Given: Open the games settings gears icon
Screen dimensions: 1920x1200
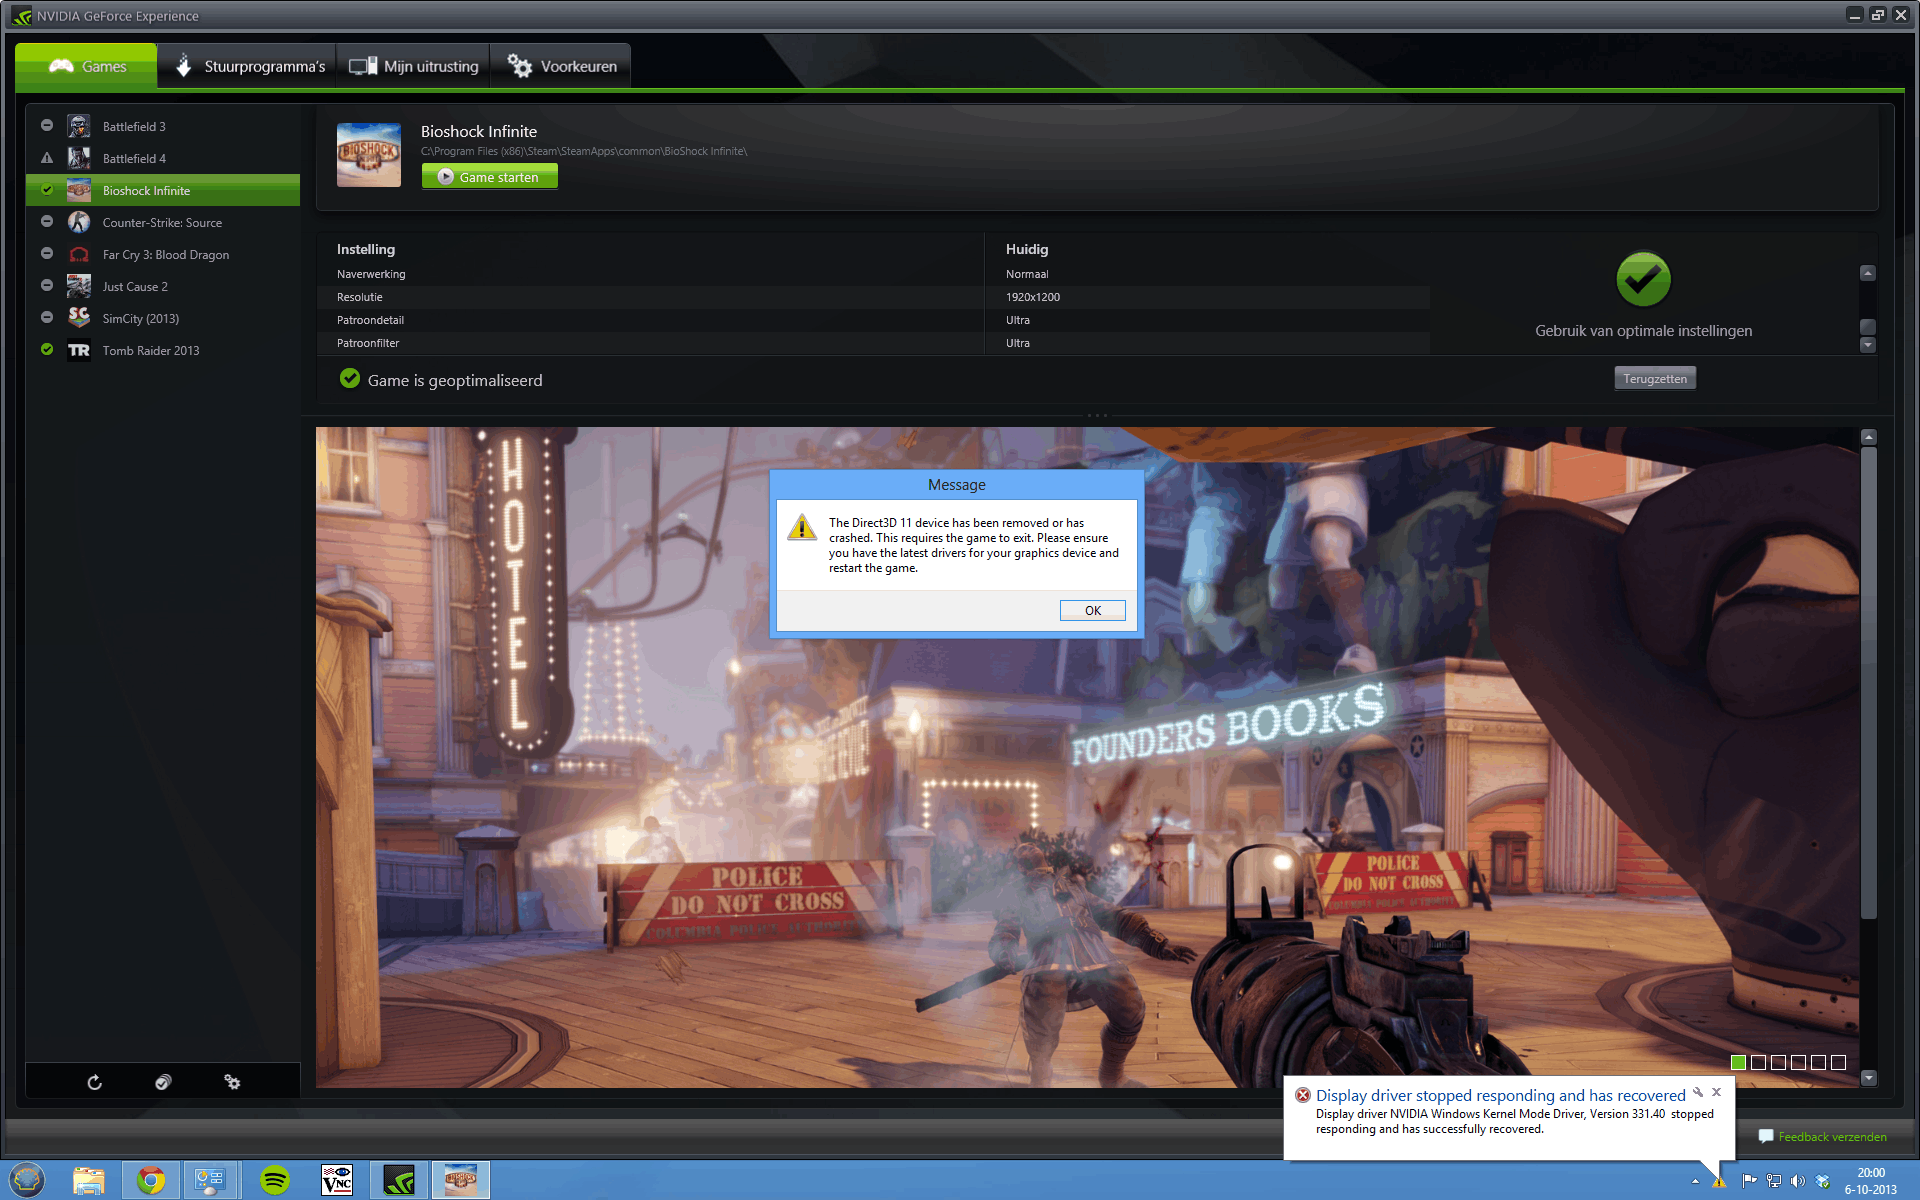Looking at the screenshot, I should (x=232, y=1082).
